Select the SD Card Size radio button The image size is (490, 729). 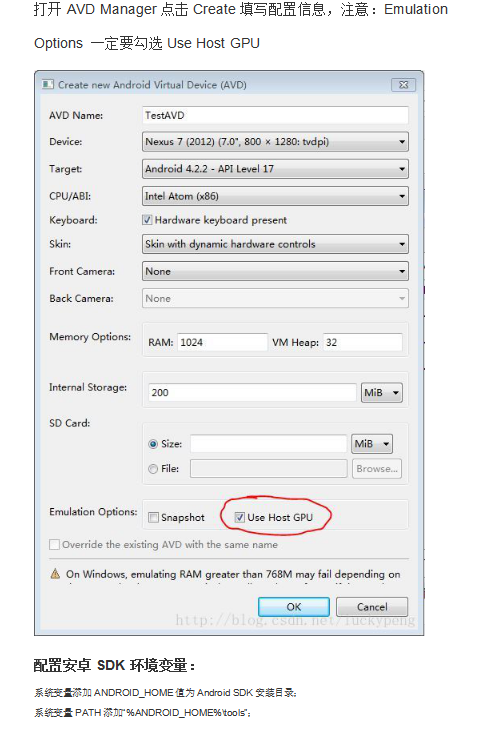pyautogui.click(x=153, y=444)
